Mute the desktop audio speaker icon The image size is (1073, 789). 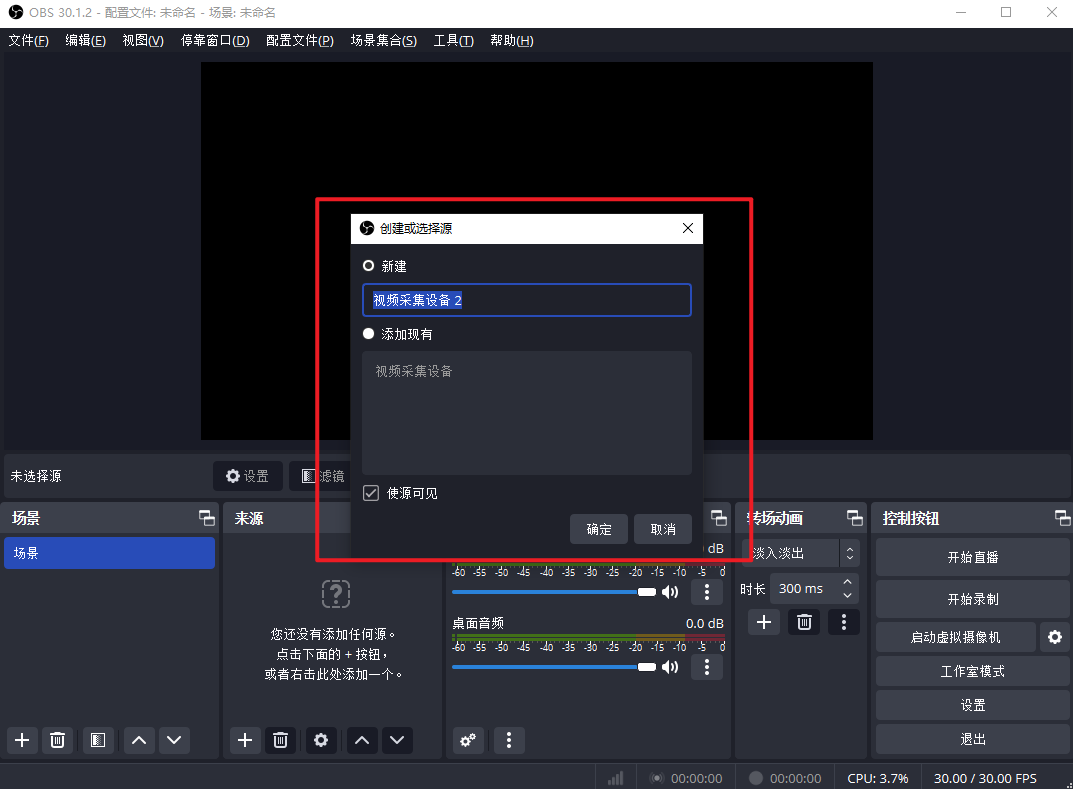coord(670,667)
